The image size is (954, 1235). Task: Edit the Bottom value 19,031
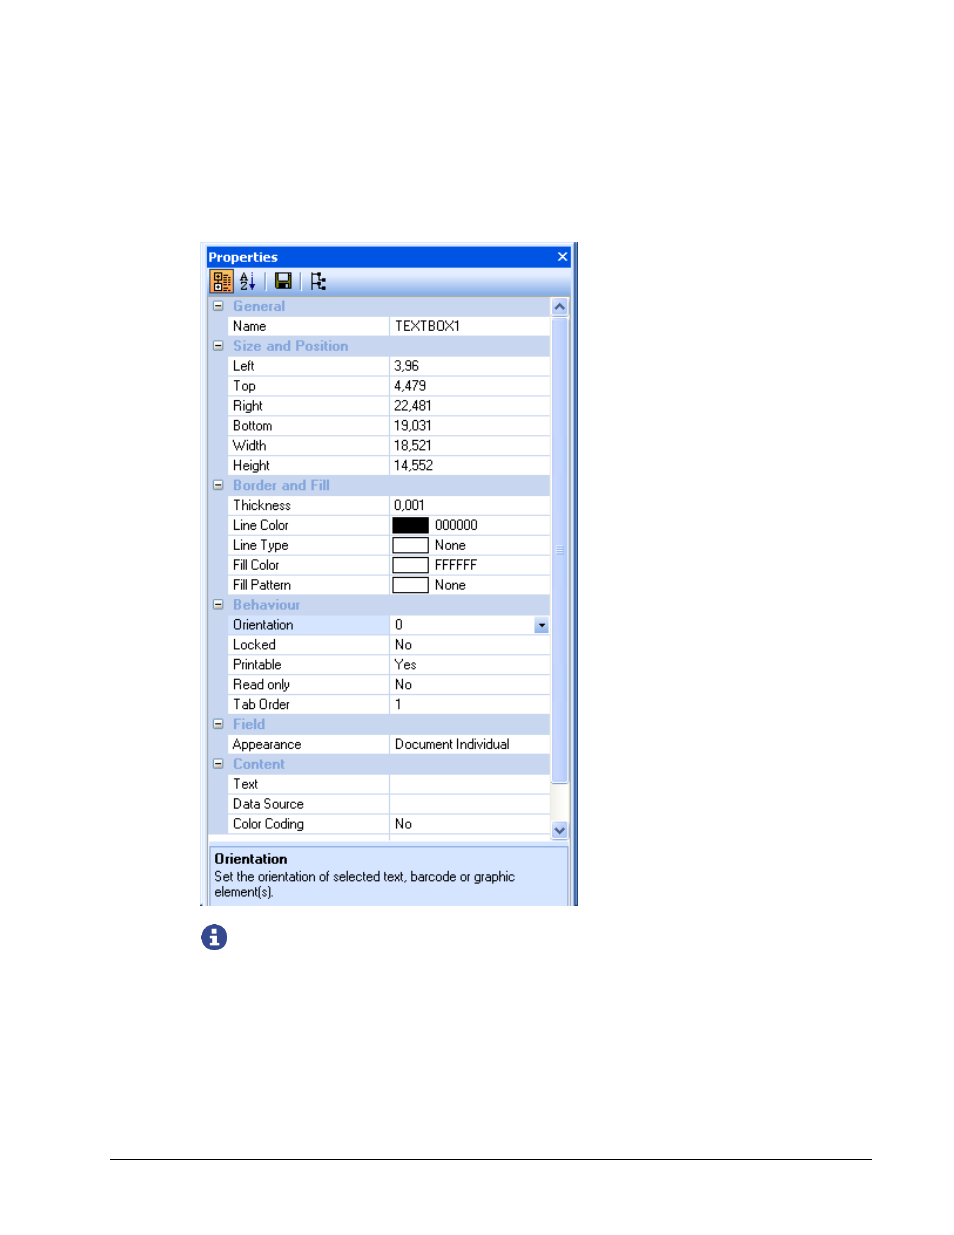[470, 426]
